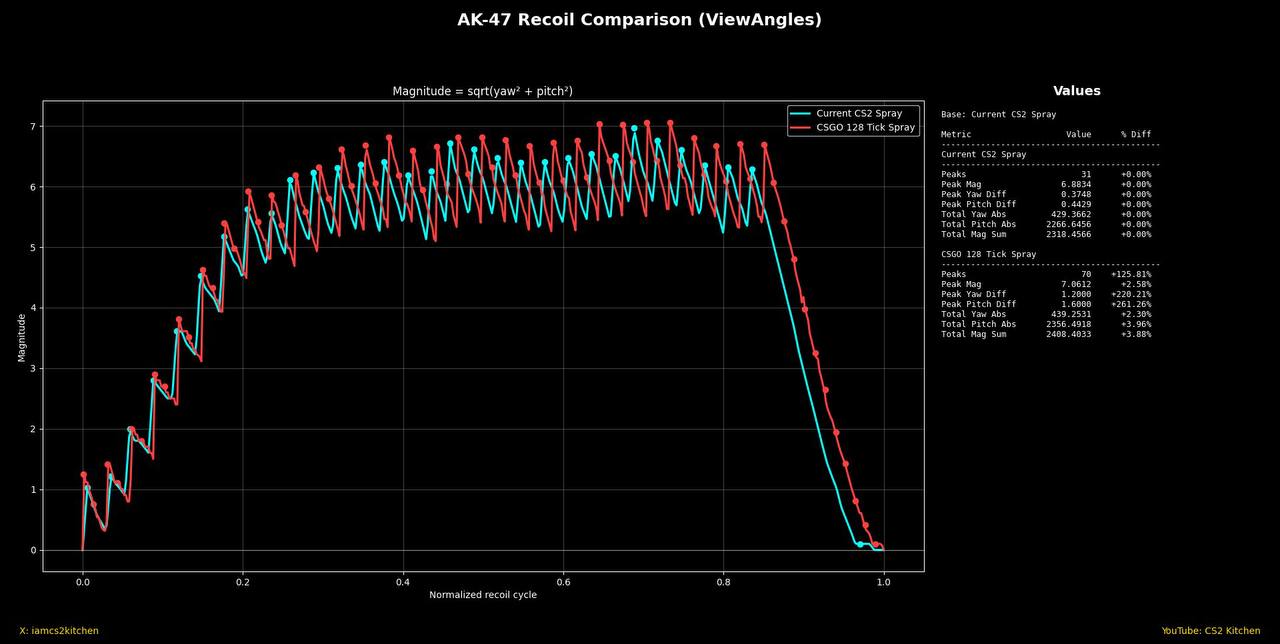Click the x-axis tick label '0.8'
Viewport: 1280px width, 644px height.
tap(723, 581)
